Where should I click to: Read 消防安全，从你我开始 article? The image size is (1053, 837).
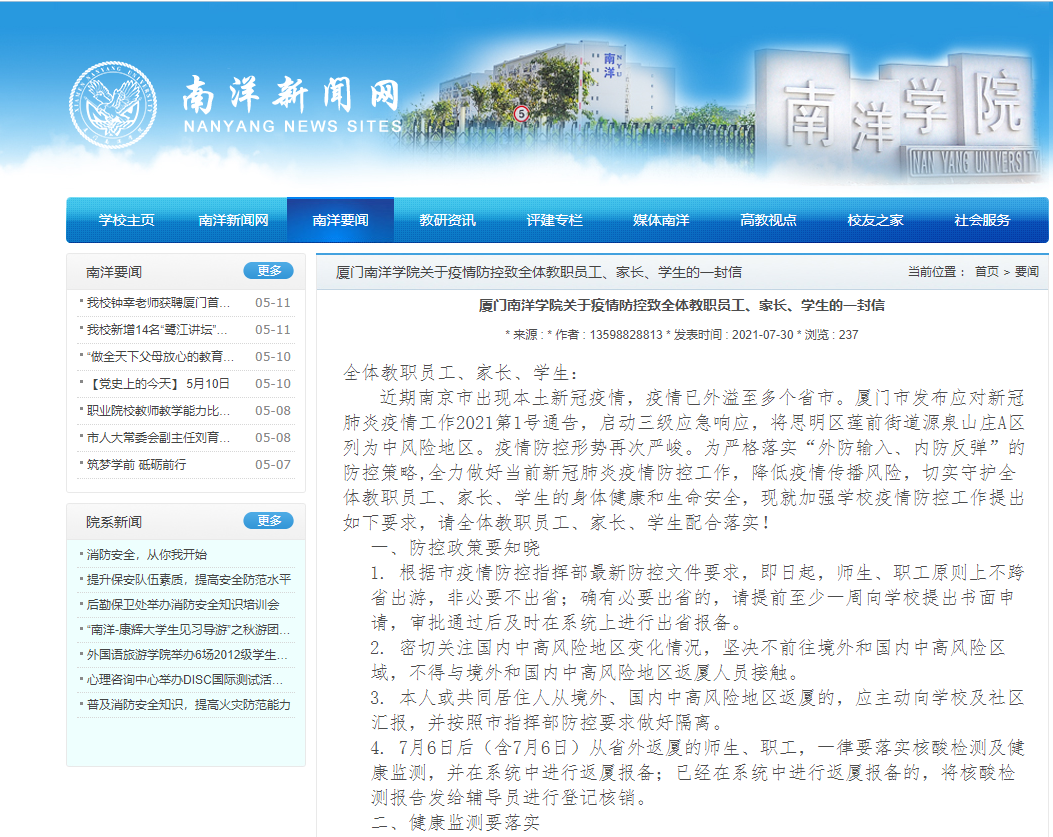coord(146,555)
